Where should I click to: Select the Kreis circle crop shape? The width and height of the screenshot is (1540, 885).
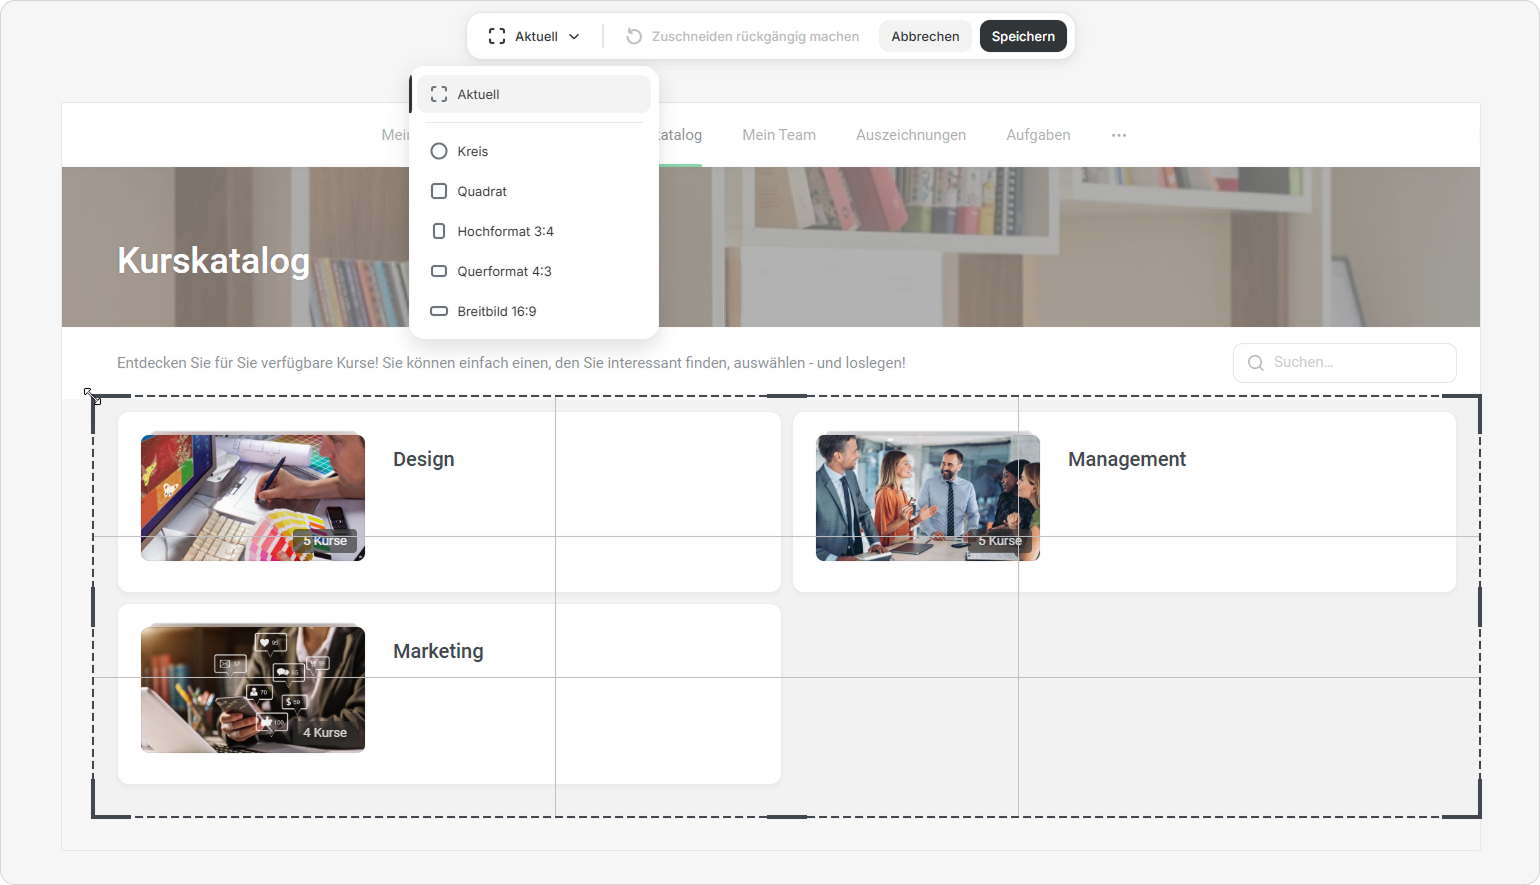click(439, 151)
